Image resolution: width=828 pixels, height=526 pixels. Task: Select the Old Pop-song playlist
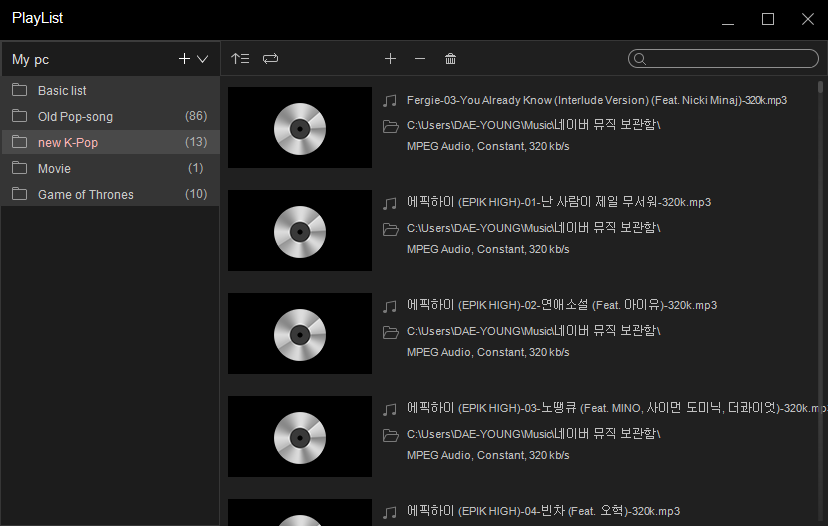(75, 117)
